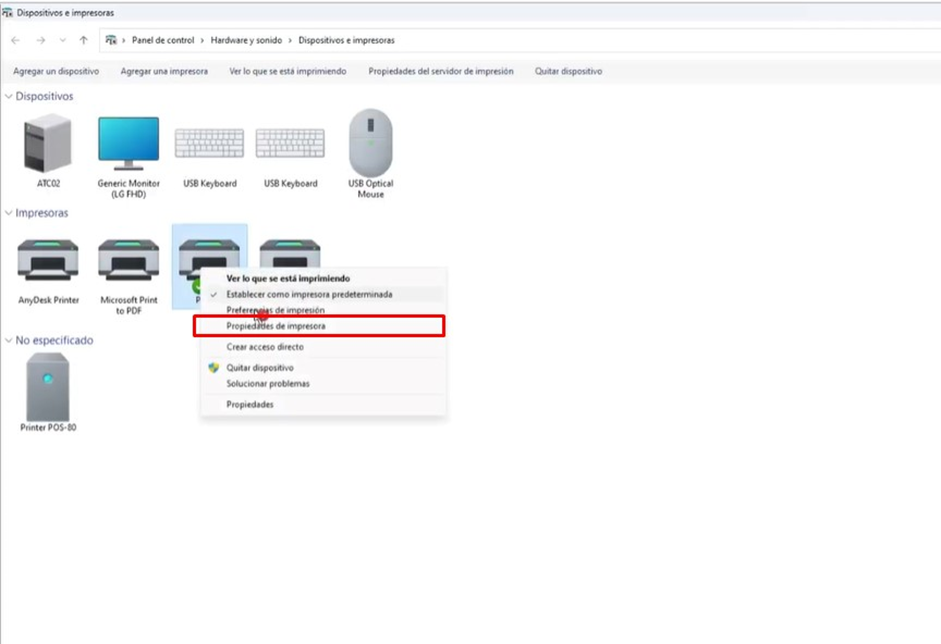Select the AnyDesk Printer icon

47,262
